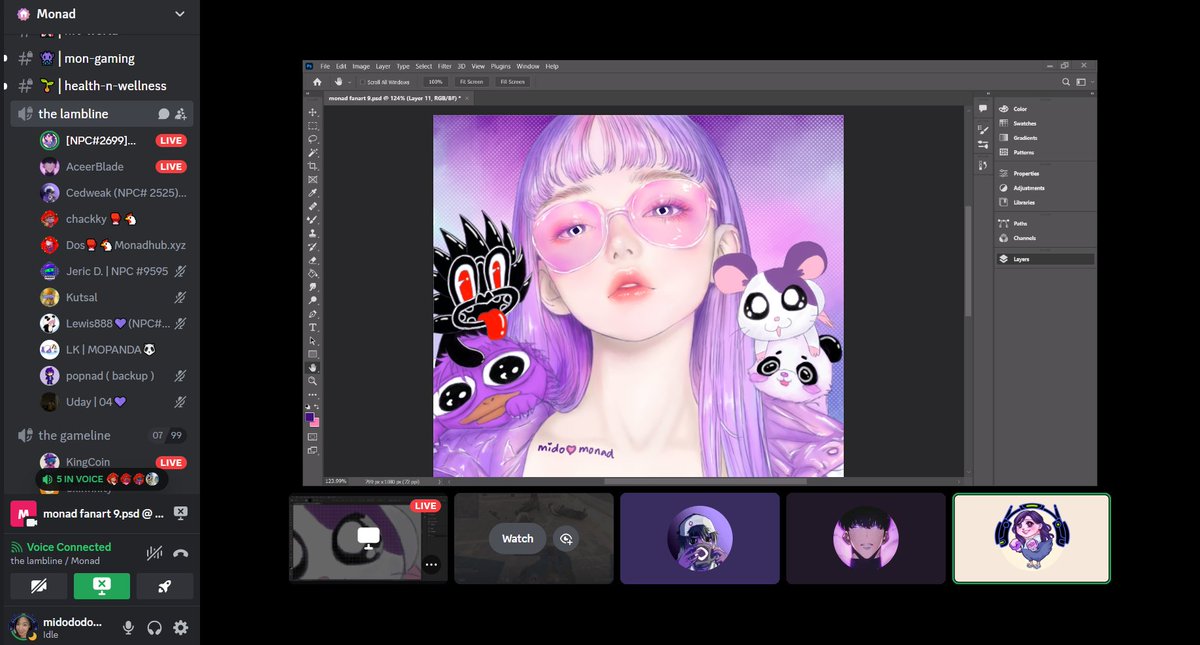Open the Layer menu
Viewport: 1200px width, 645px height.
[383, 66]
